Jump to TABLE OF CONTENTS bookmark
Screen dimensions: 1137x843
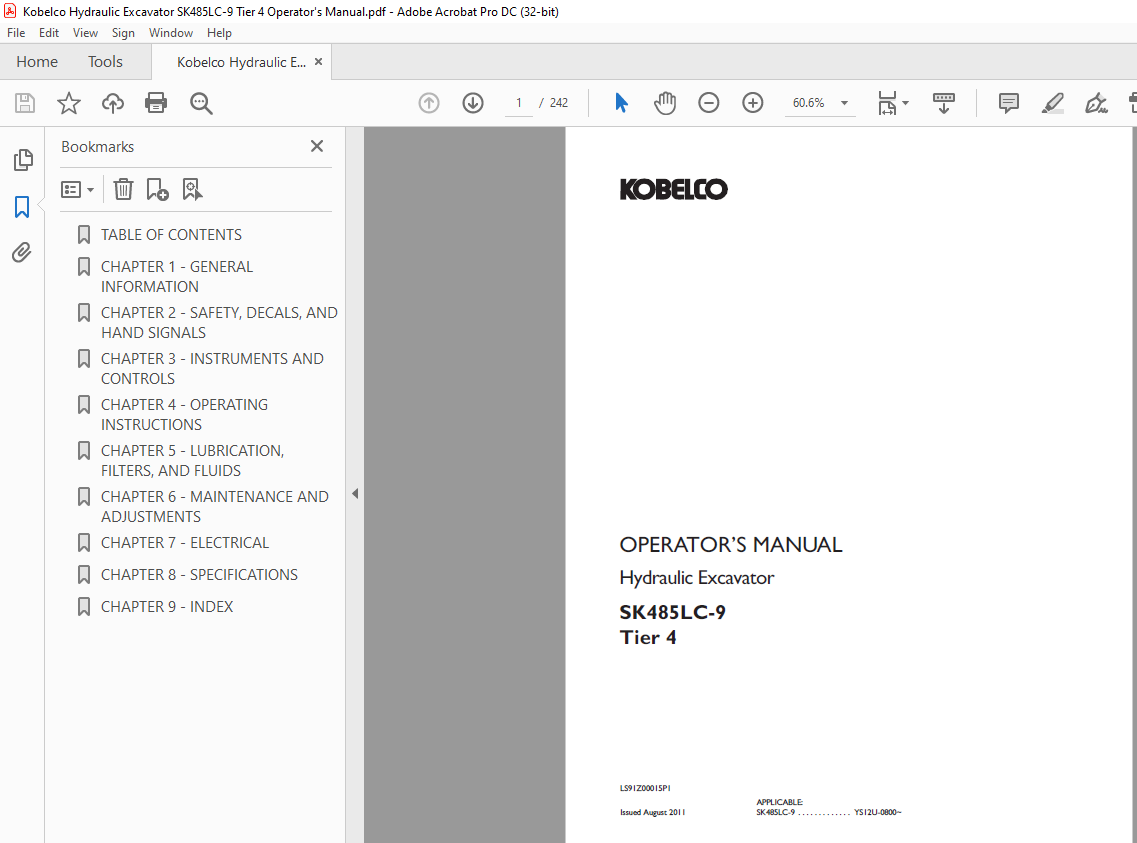pyautogui.click(x=171, y=235)
